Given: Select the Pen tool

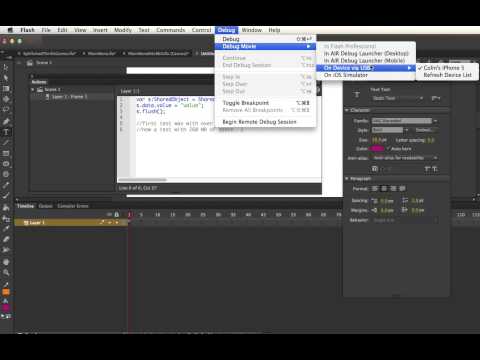Looking at the screenshot, I should click(6, 121).
